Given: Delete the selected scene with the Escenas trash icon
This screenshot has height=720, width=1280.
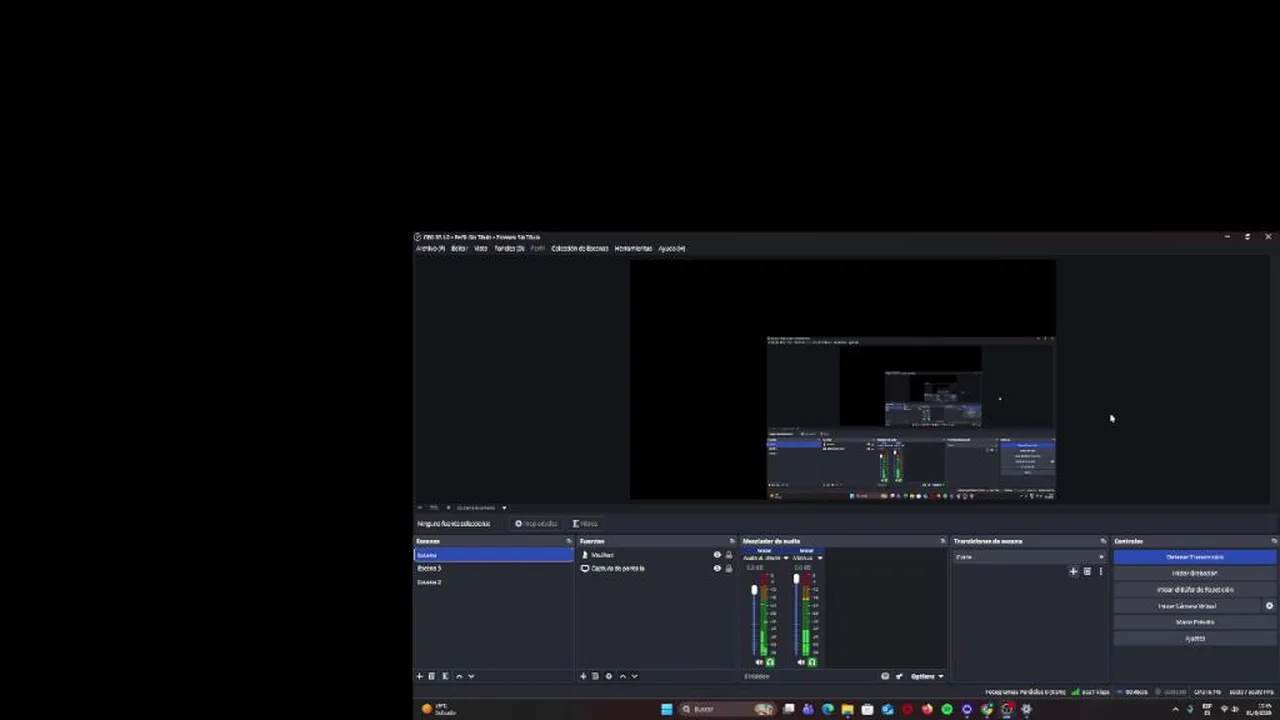Looking at the screenshot, I should tap(432, 676).
